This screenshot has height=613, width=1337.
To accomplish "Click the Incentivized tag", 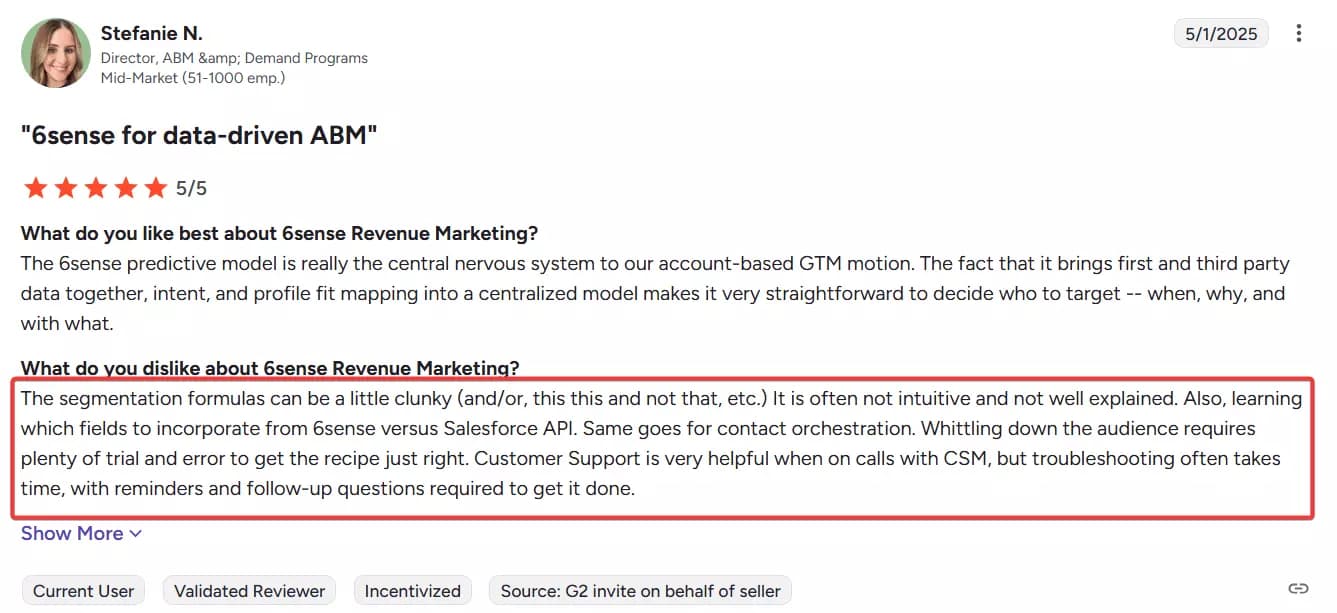I will tap(412, 591).
